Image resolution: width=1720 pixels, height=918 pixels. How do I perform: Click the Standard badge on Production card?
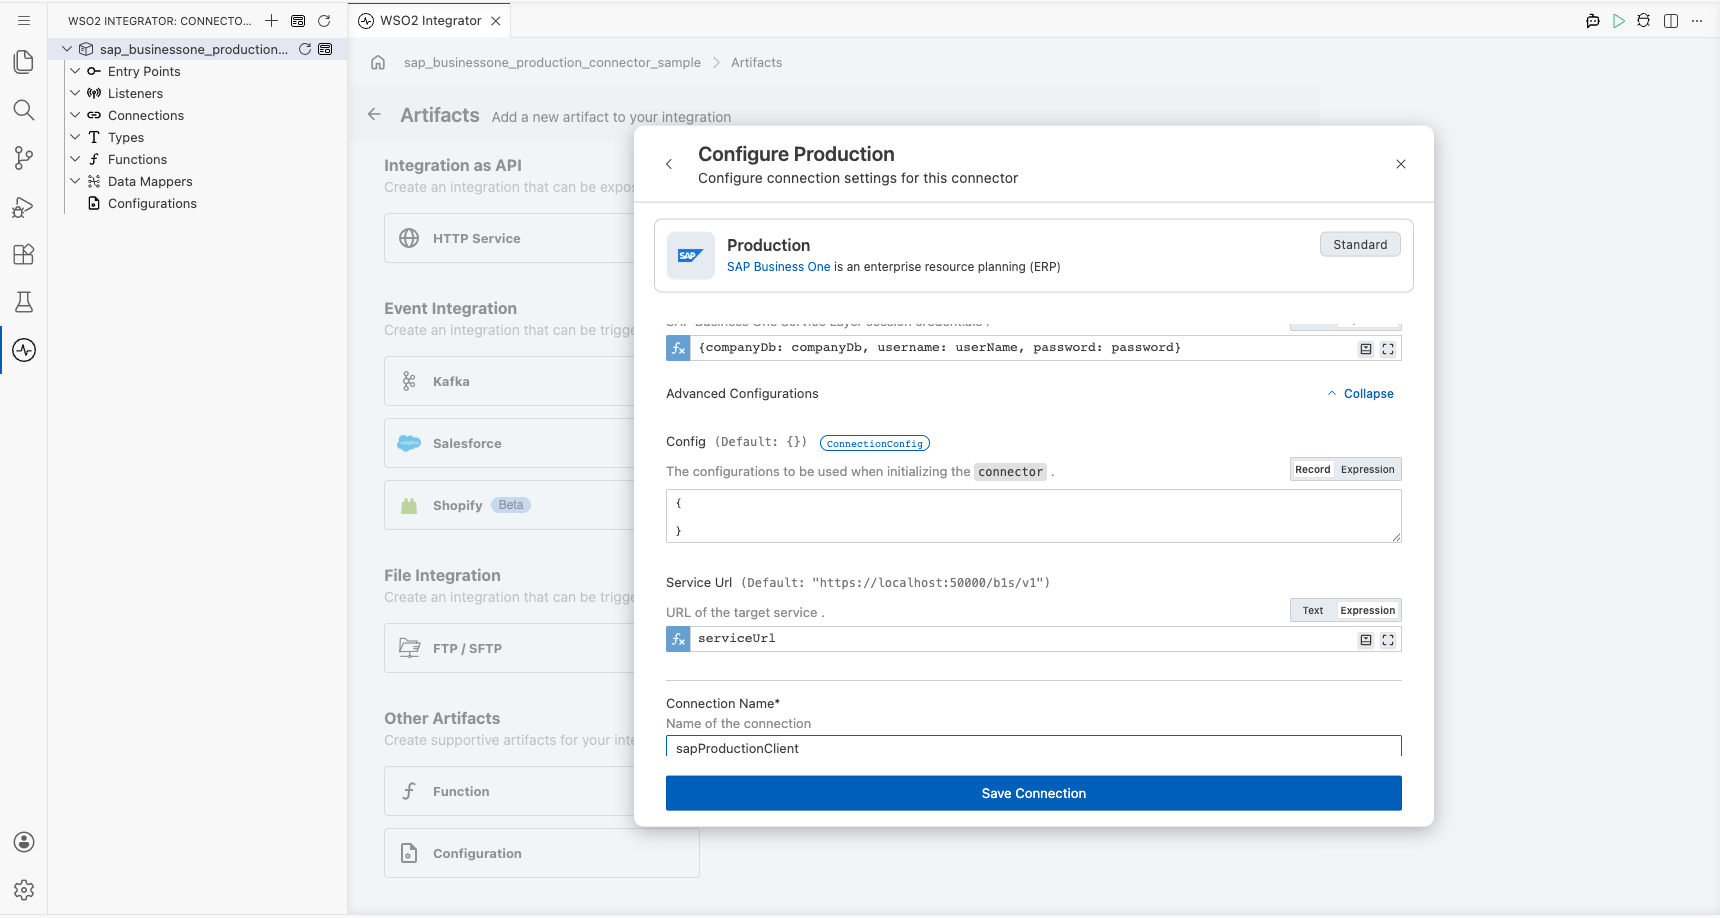(1360, 244)
